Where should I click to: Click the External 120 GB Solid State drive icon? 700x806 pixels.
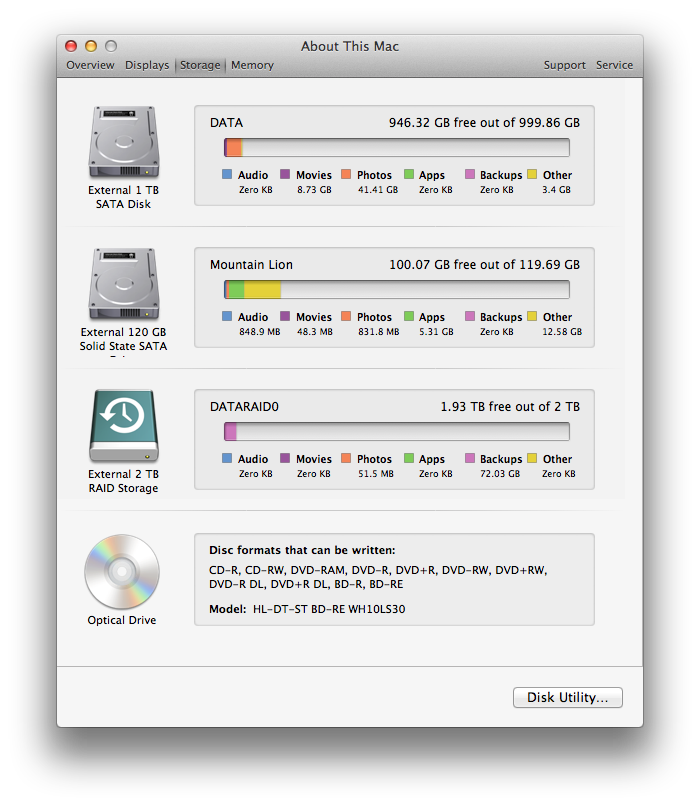point(123,286)
